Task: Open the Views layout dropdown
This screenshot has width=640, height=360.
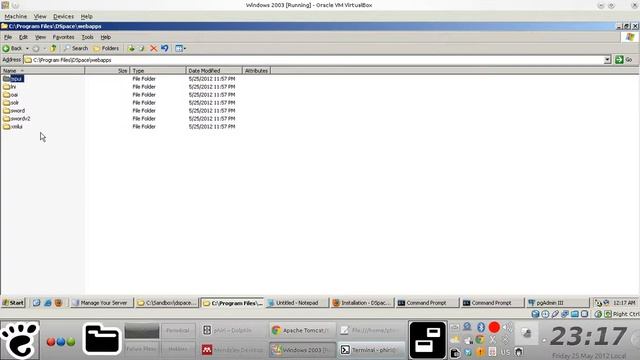Action: (x=180, y=48)
